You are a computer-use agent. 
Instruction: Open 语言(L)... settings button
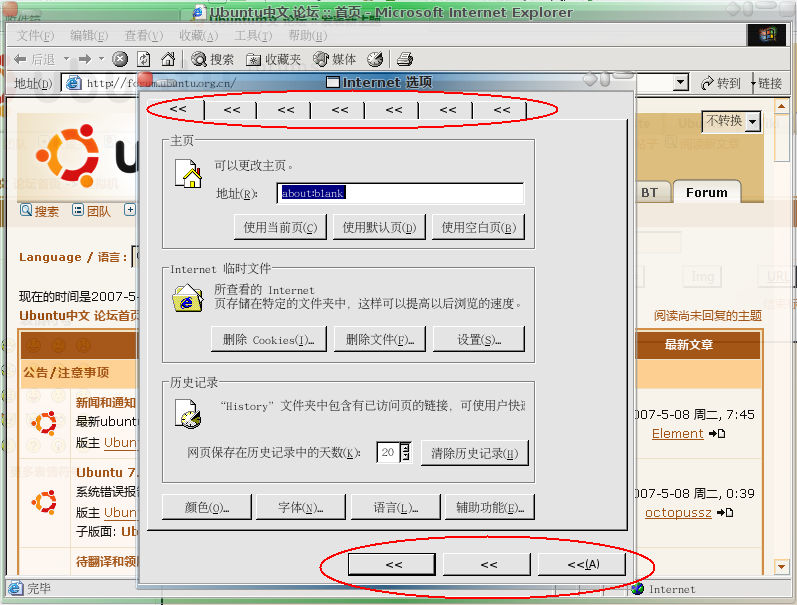395,507
